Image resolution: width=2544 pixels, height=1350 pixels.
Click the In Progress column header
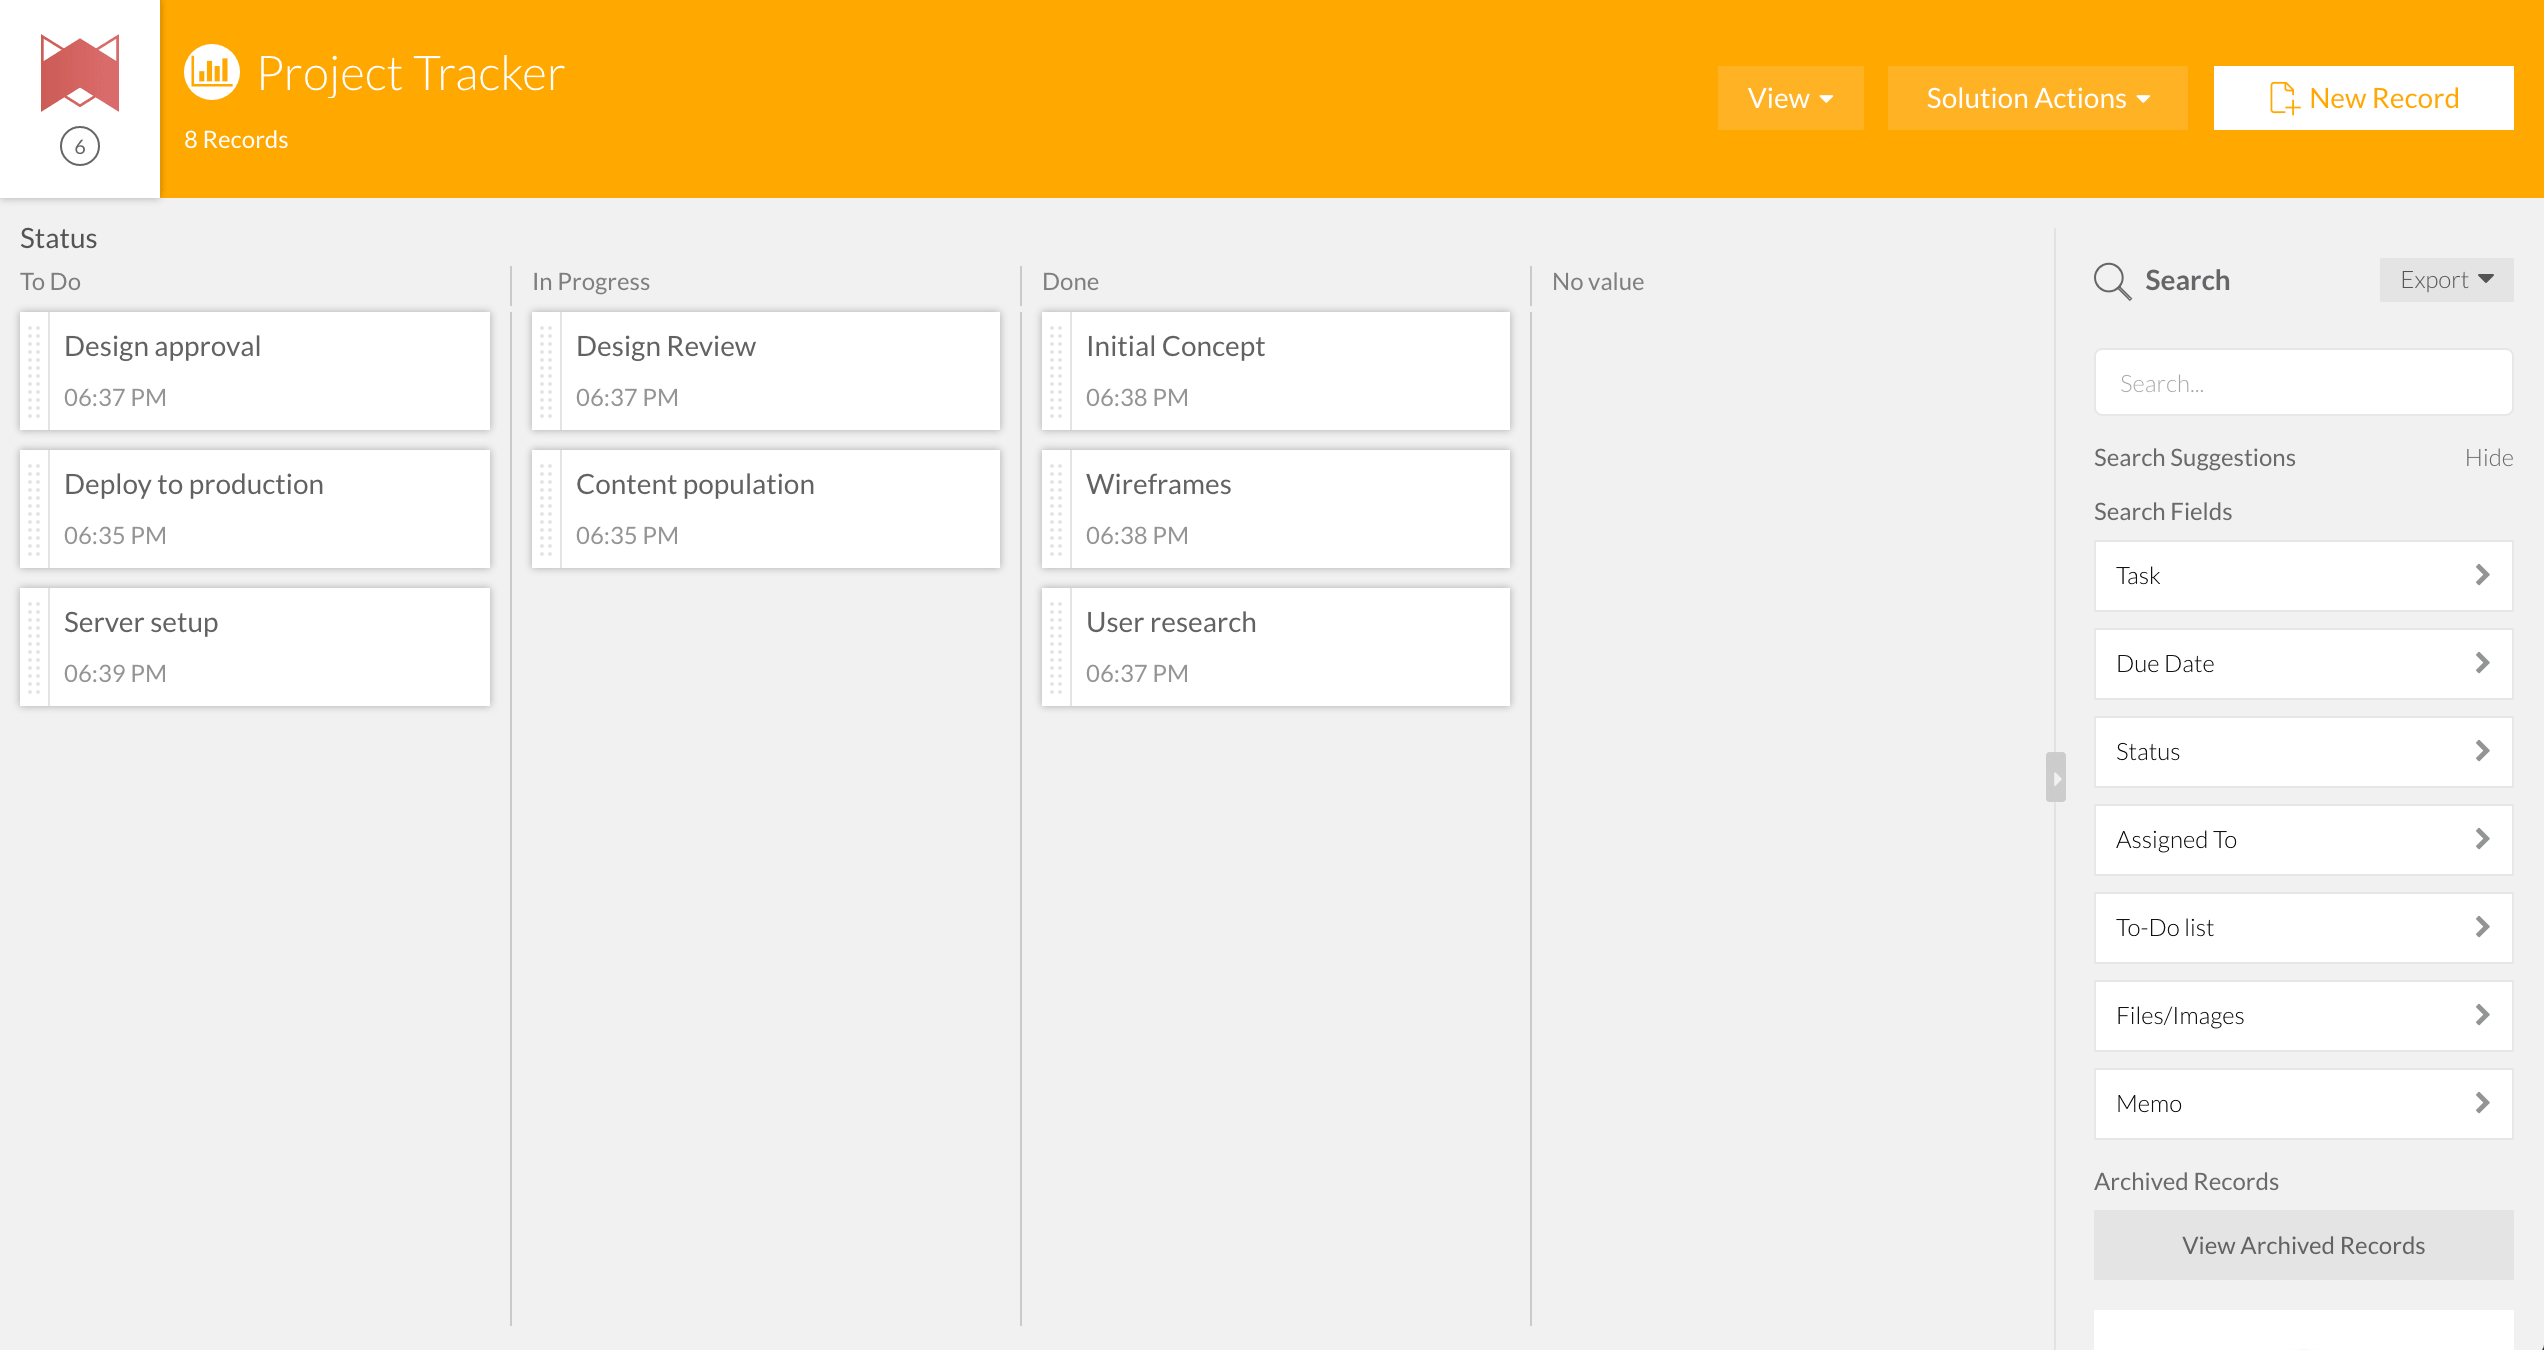[x=591, y=282]
